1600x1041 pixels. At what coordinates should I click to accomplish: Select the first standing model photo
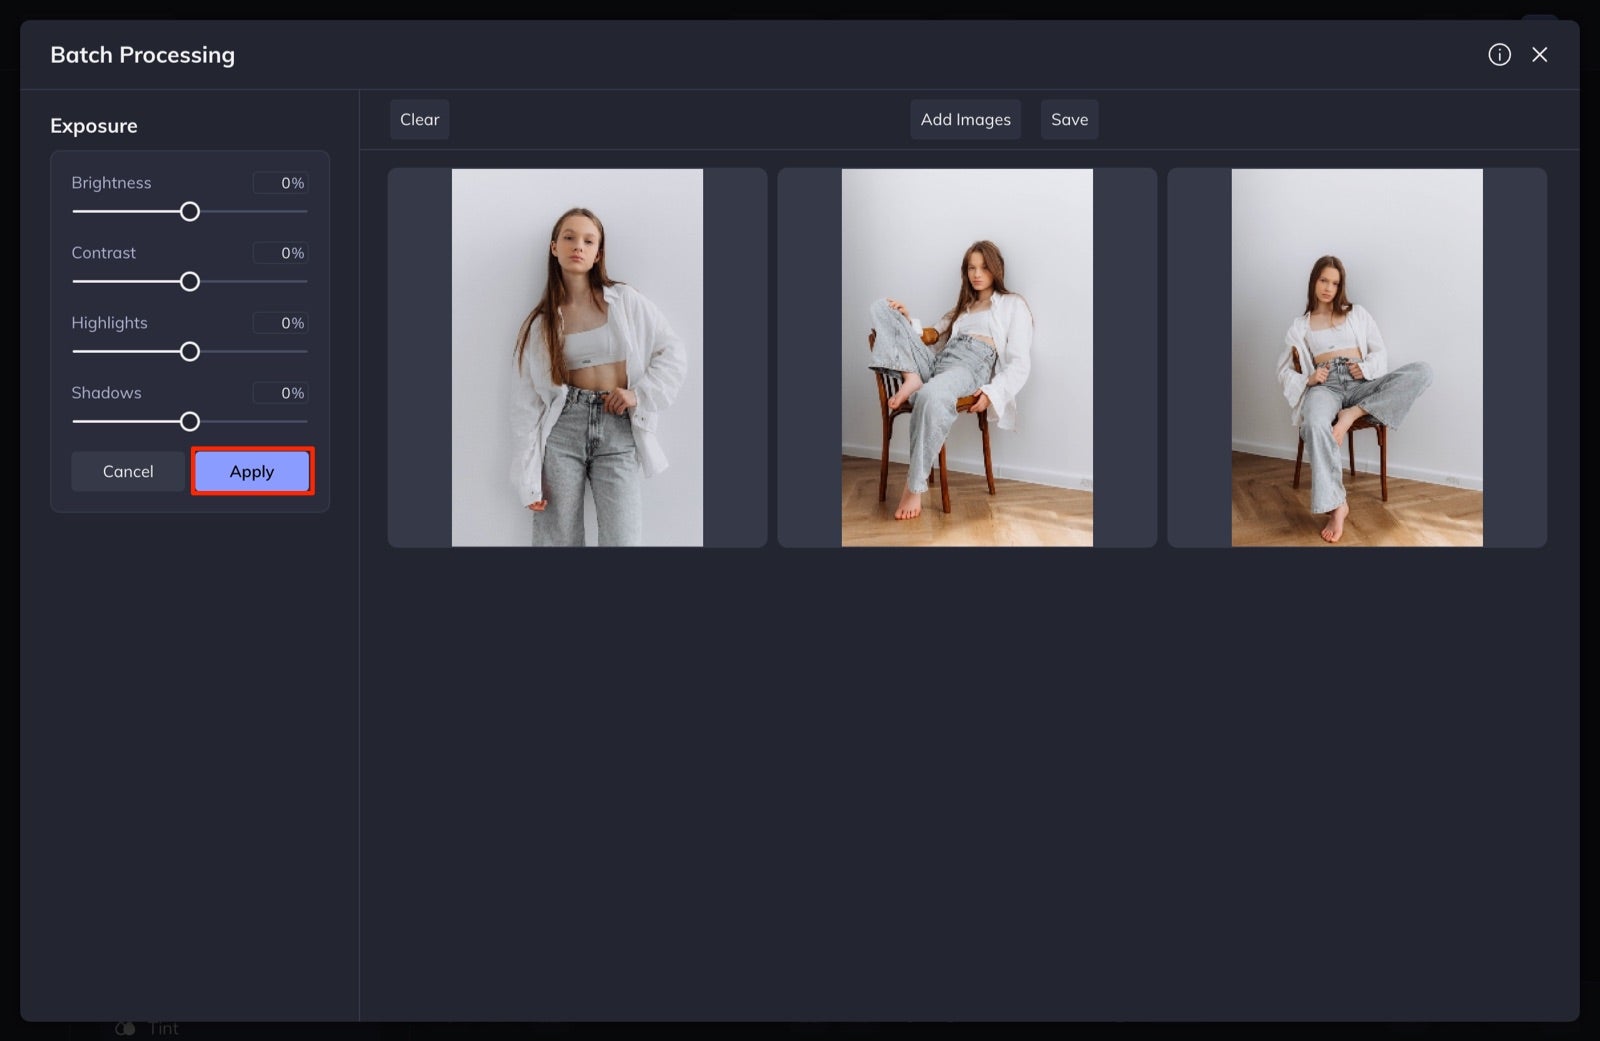point(577,357)
